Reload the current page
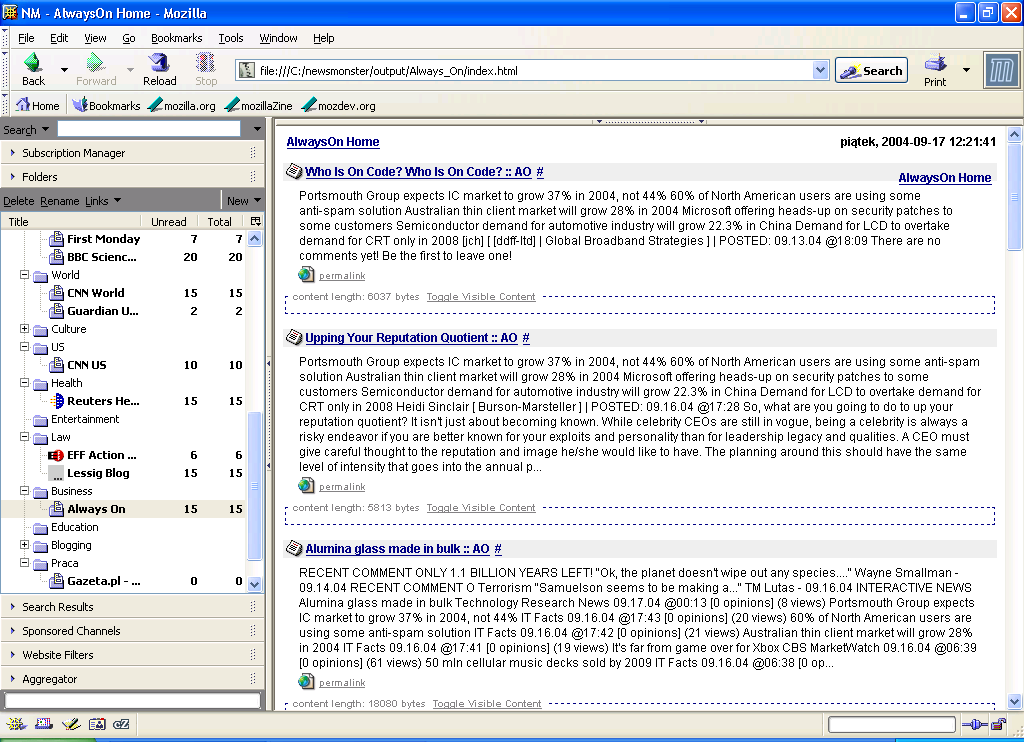The image size is (1024, 742). (x=159, y=69)
